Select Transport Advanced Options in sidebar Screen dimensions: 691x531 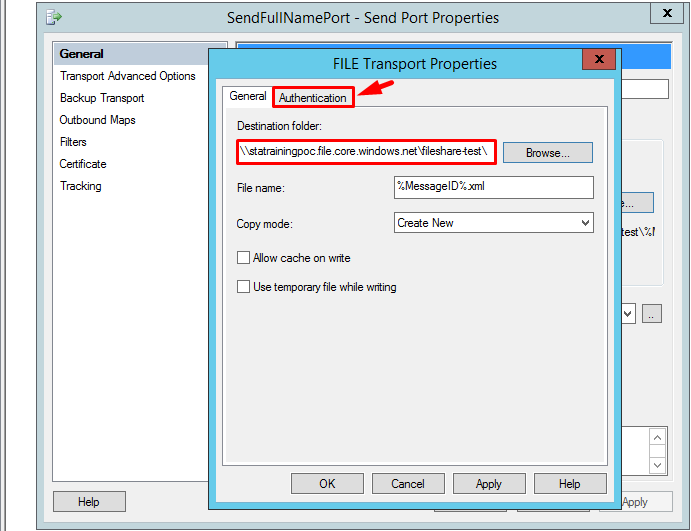pyautogui.click(x=127, y=76)
